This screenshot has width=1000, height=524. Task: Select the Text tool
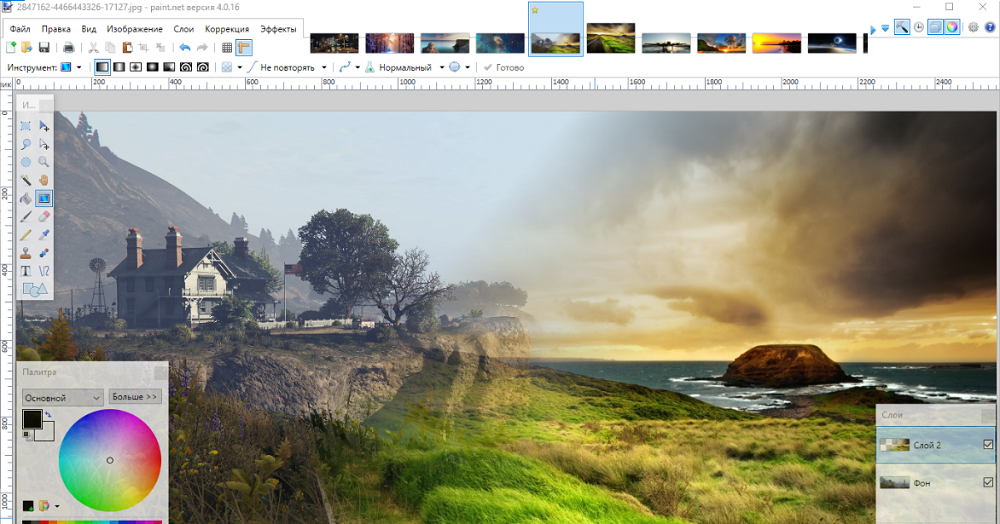tap(26, 271)
